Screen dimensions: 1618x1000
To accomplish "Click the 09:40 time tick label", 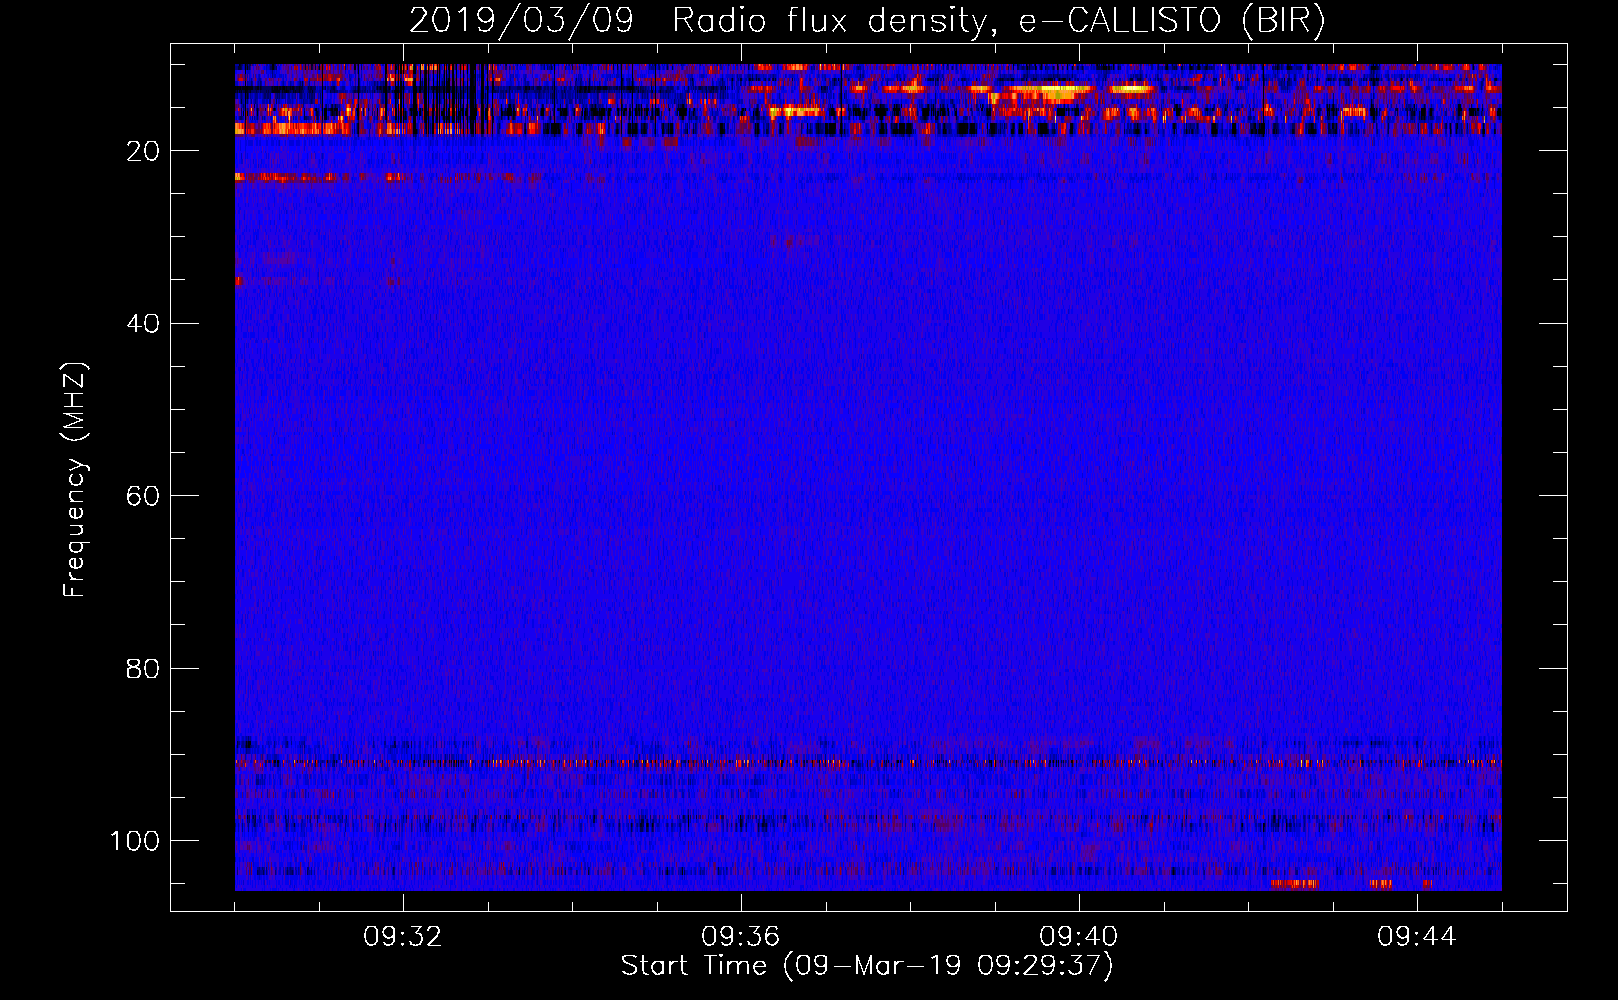I will pyautogui.click(x=1079, y=937).
